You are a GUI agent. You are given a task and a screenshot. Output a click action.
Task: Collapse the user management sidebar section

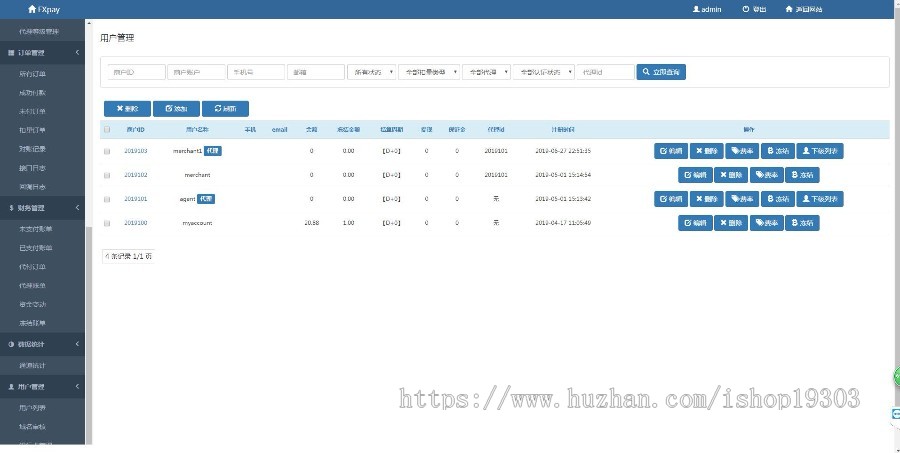(x=42, y=387)
